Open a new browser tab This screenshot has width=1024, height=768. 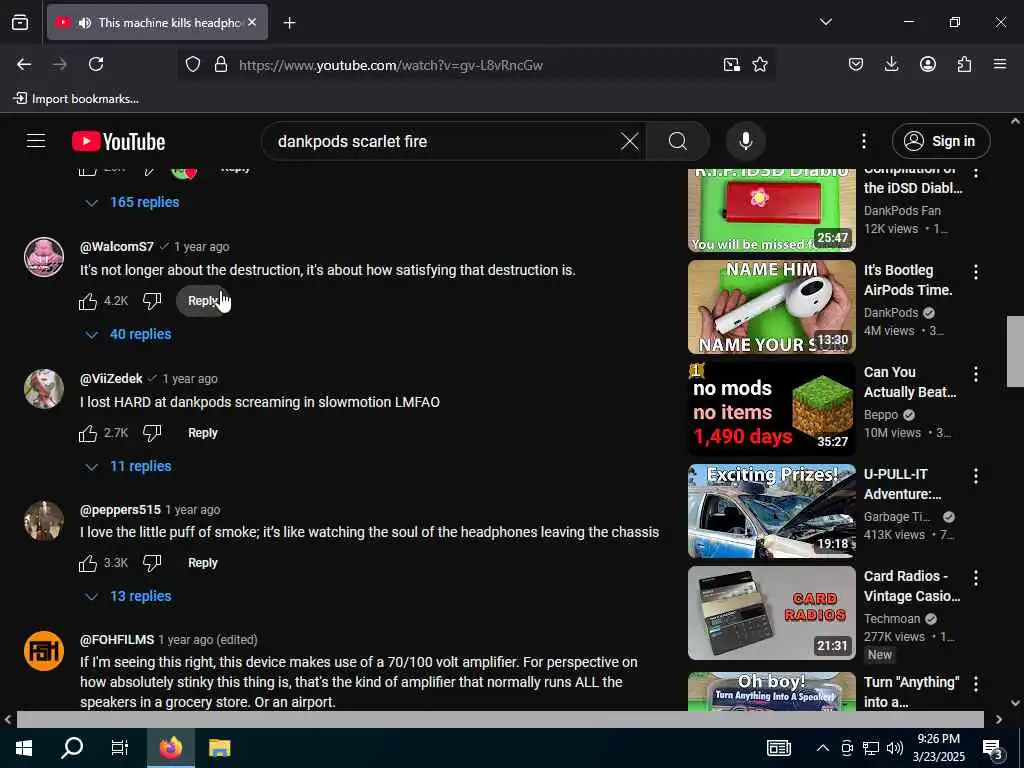[x=289, y=23]
